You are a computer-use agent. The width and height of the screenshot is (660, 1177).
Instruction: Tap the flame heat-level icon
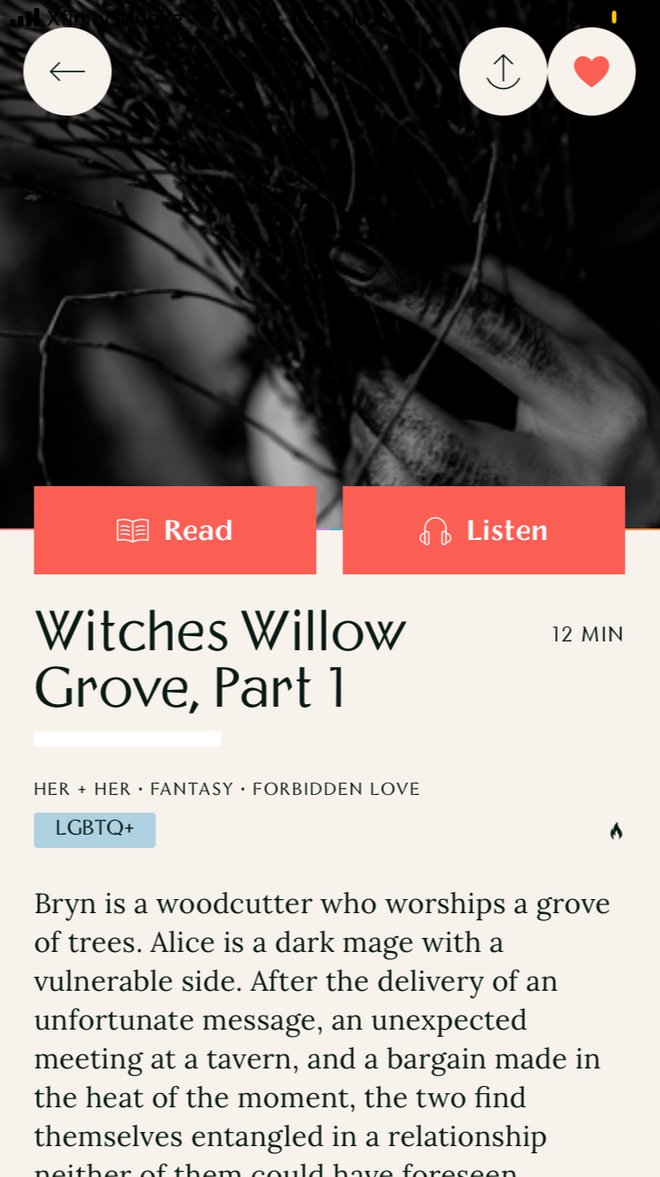click(x=616, y=831)
